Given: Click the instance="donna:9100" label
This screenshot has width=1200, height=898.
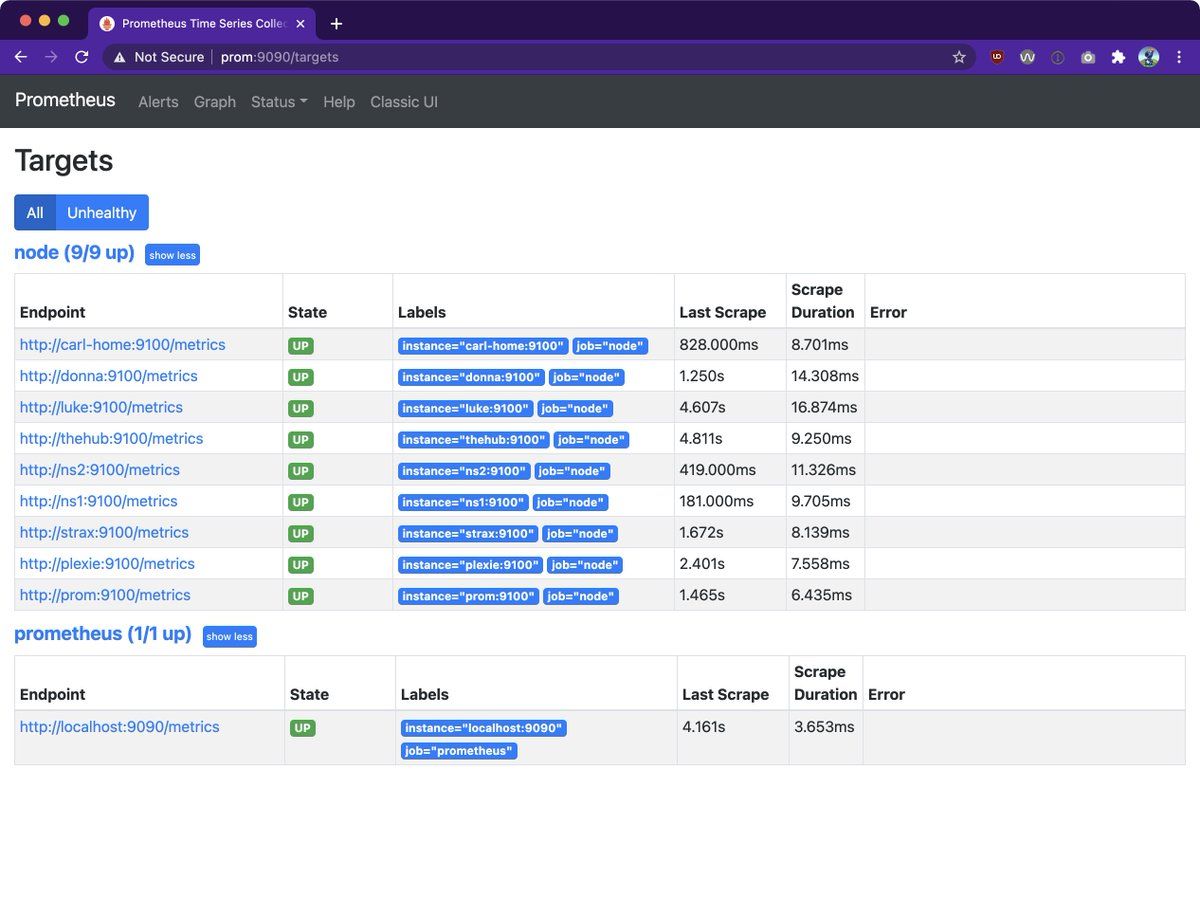Looking at the screenshot, I should click(471, 377).
